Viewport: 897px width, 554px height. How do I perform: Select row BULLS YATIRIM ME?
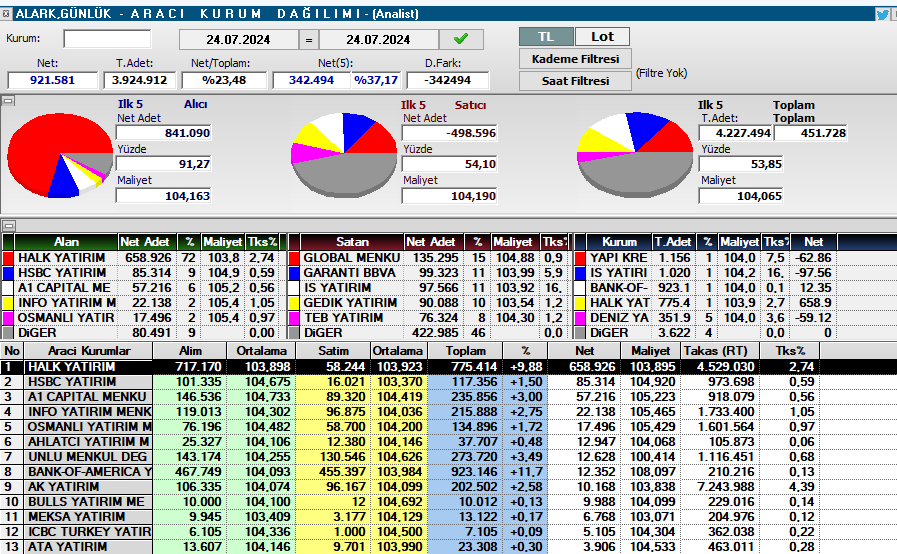coord(448,501)
